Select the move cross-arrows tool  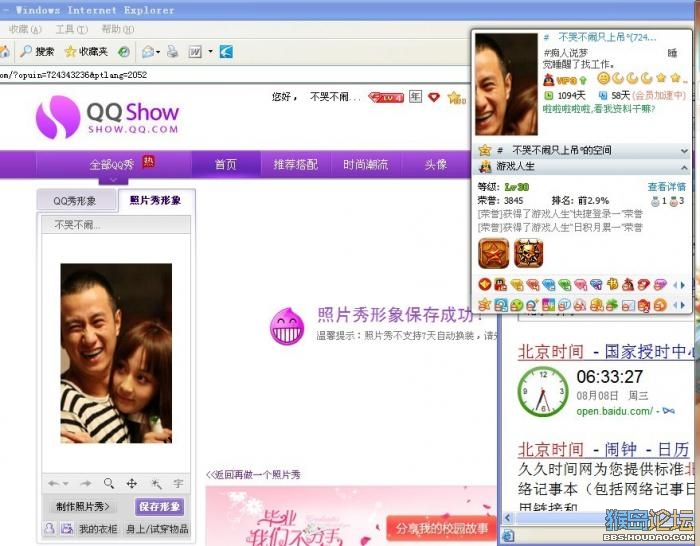(x=132, y=483)
